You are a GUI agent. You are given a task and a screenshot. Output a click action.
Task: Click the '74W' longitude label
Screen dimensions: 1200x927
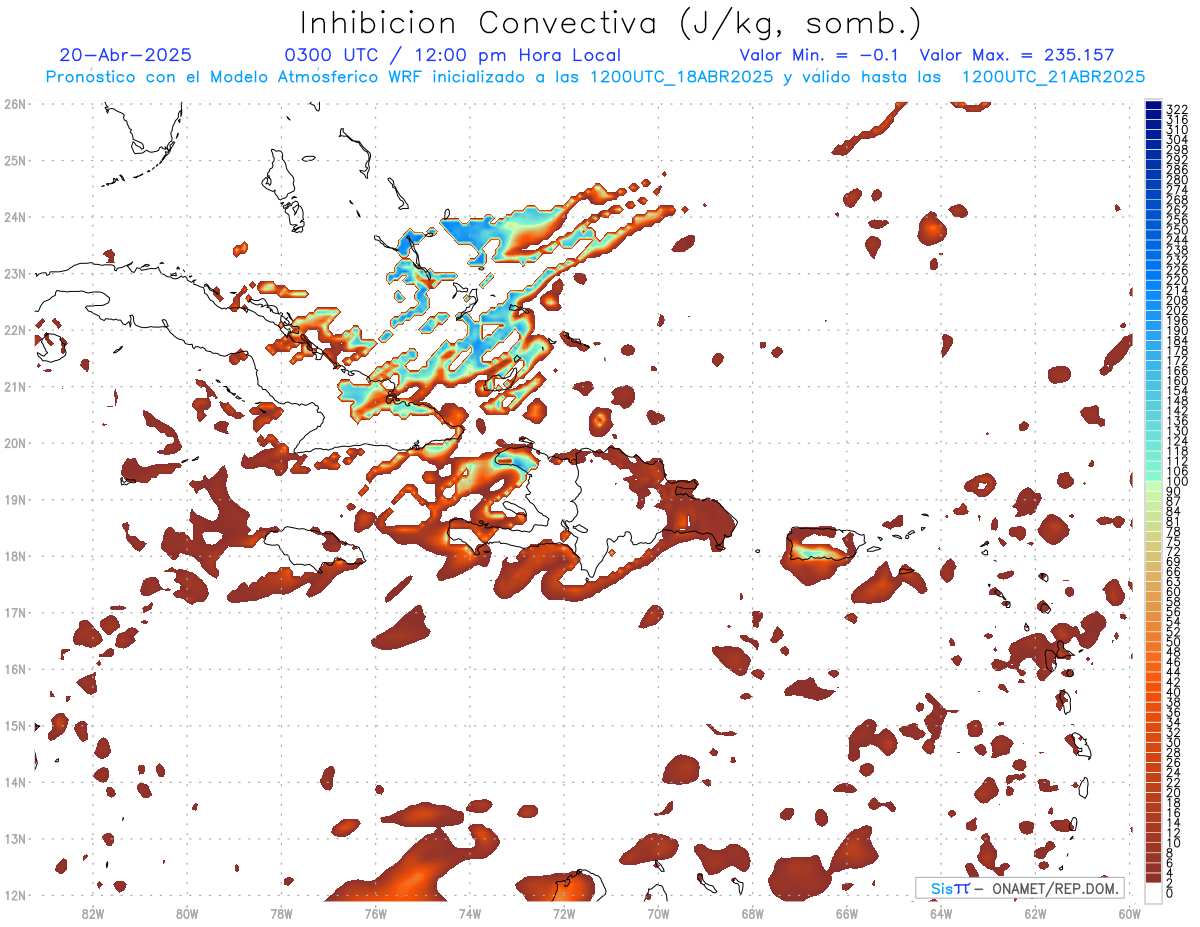[x=470, y=913]
